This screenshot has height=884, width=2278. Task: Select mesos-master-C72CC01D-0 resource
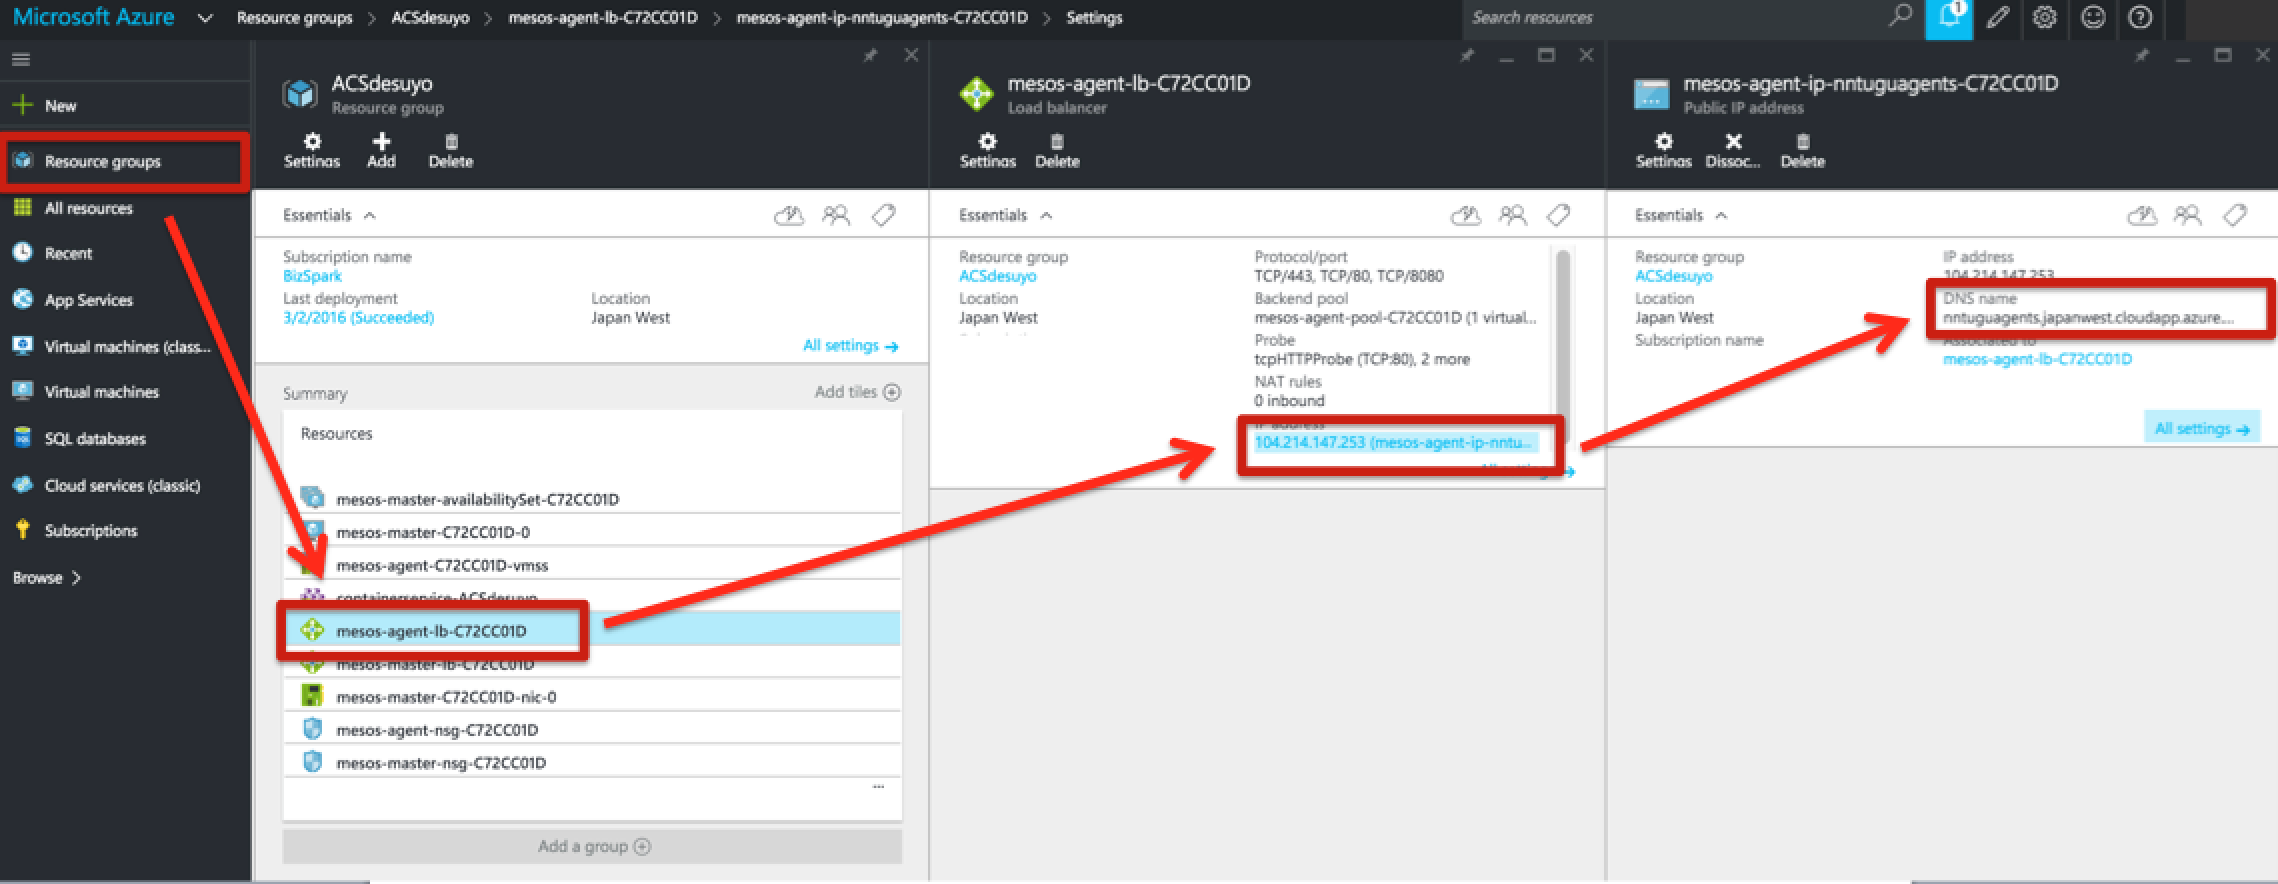(x=592, y=532)
